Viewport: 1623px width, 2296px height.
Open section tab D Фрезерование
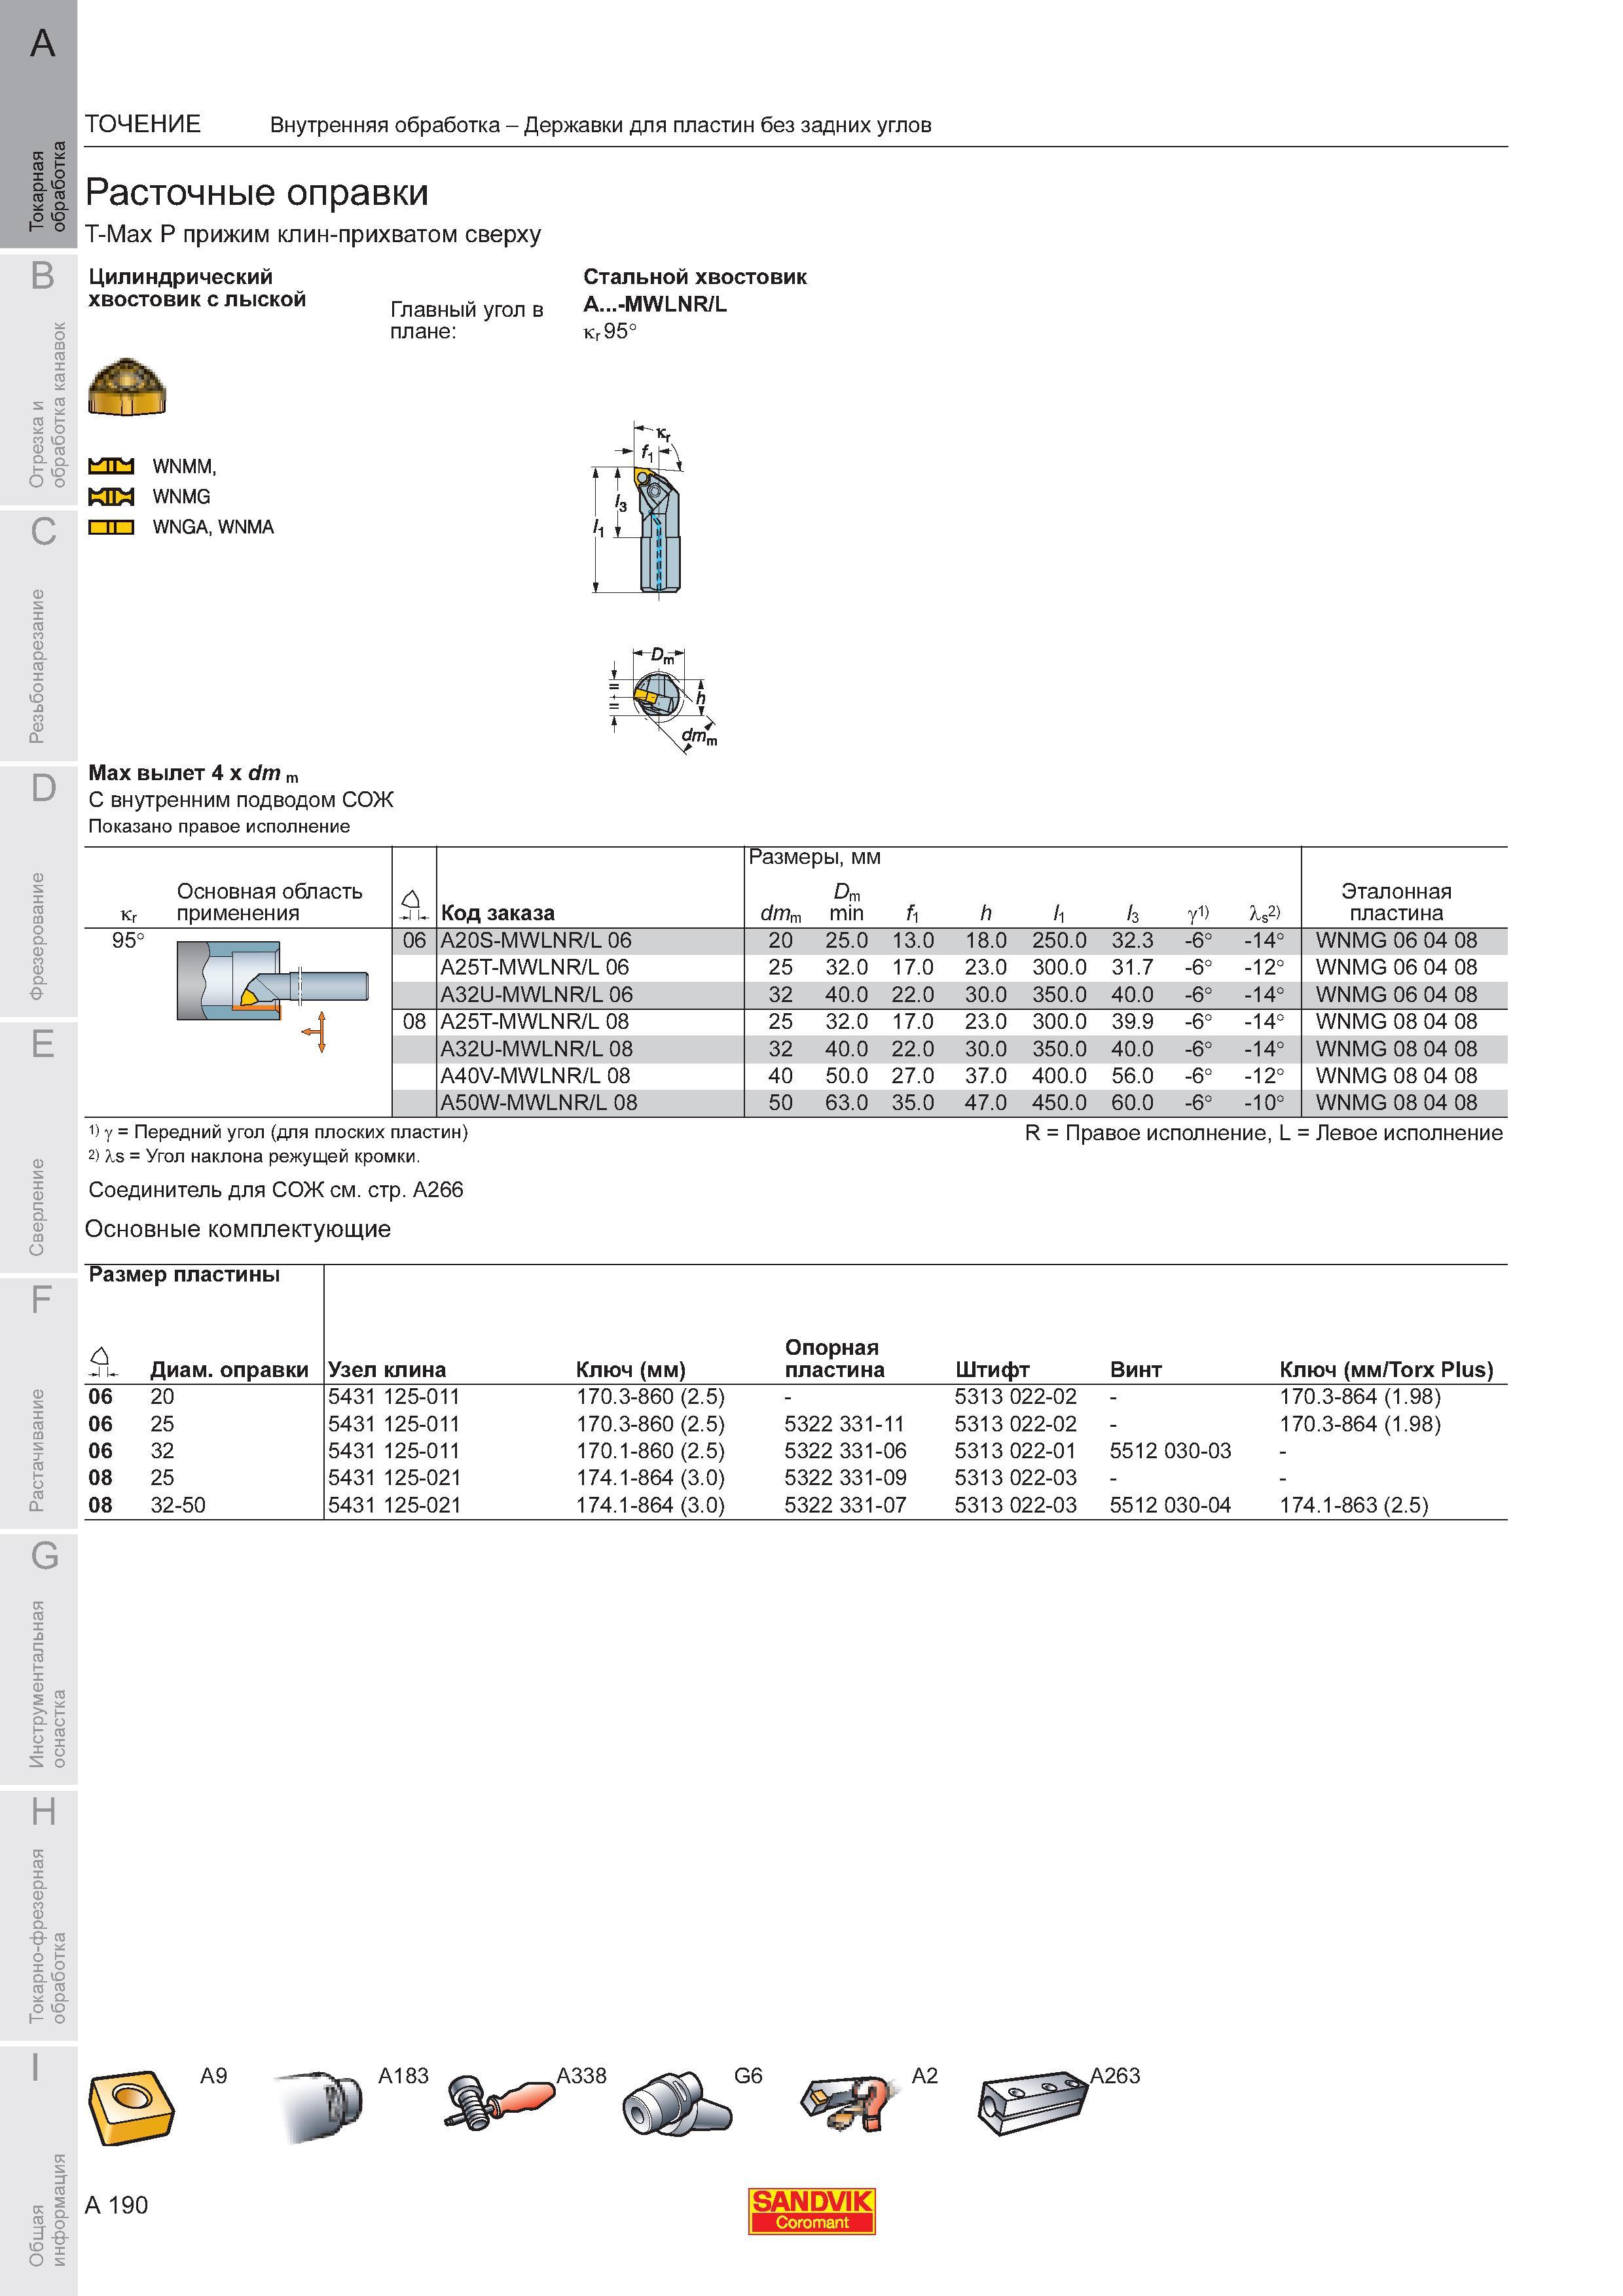[39, 892]
